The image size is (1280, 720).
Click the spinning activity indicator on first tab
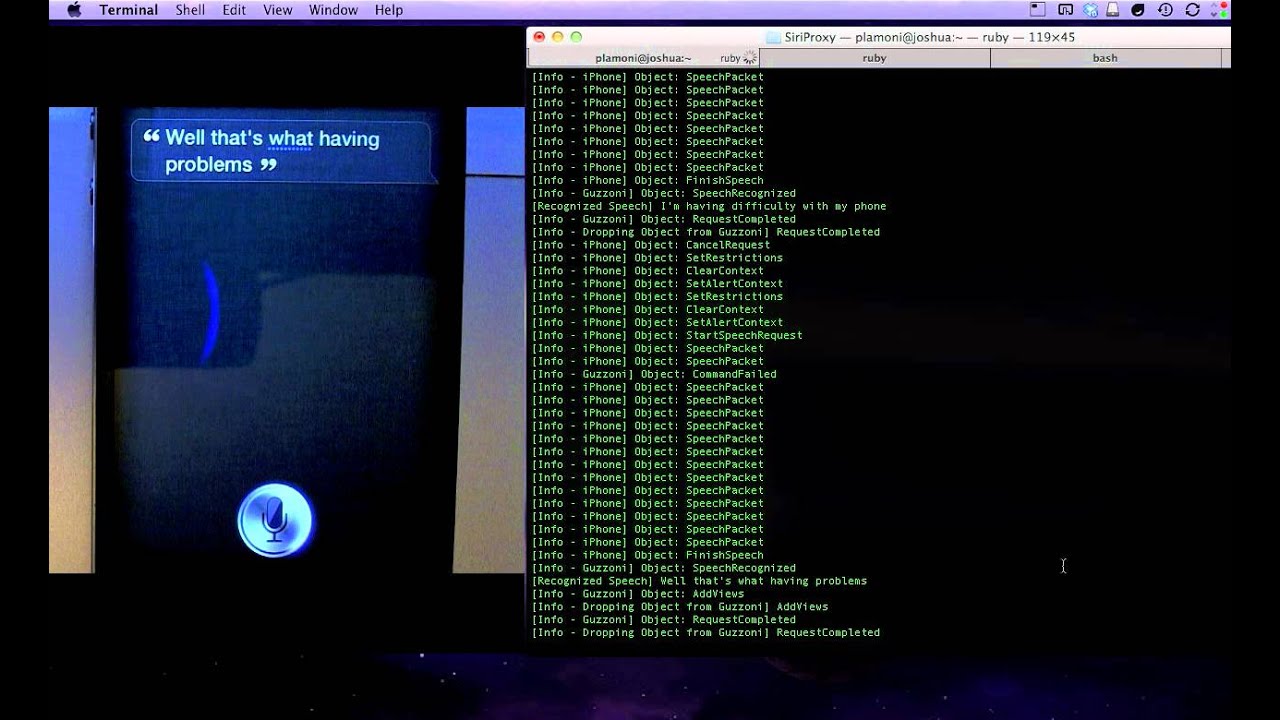tap(749, 58)
